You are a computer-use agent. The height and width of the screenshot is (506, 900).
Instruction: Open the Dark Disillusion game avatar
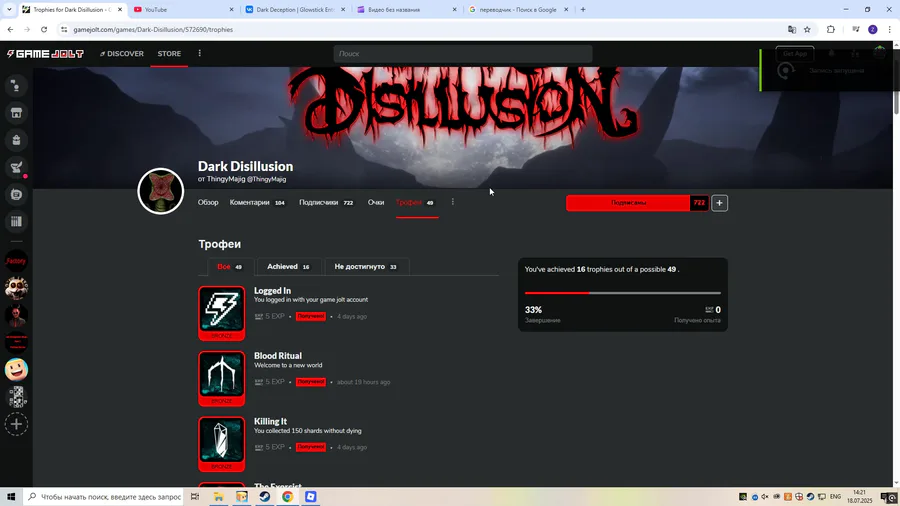(161, 191)
